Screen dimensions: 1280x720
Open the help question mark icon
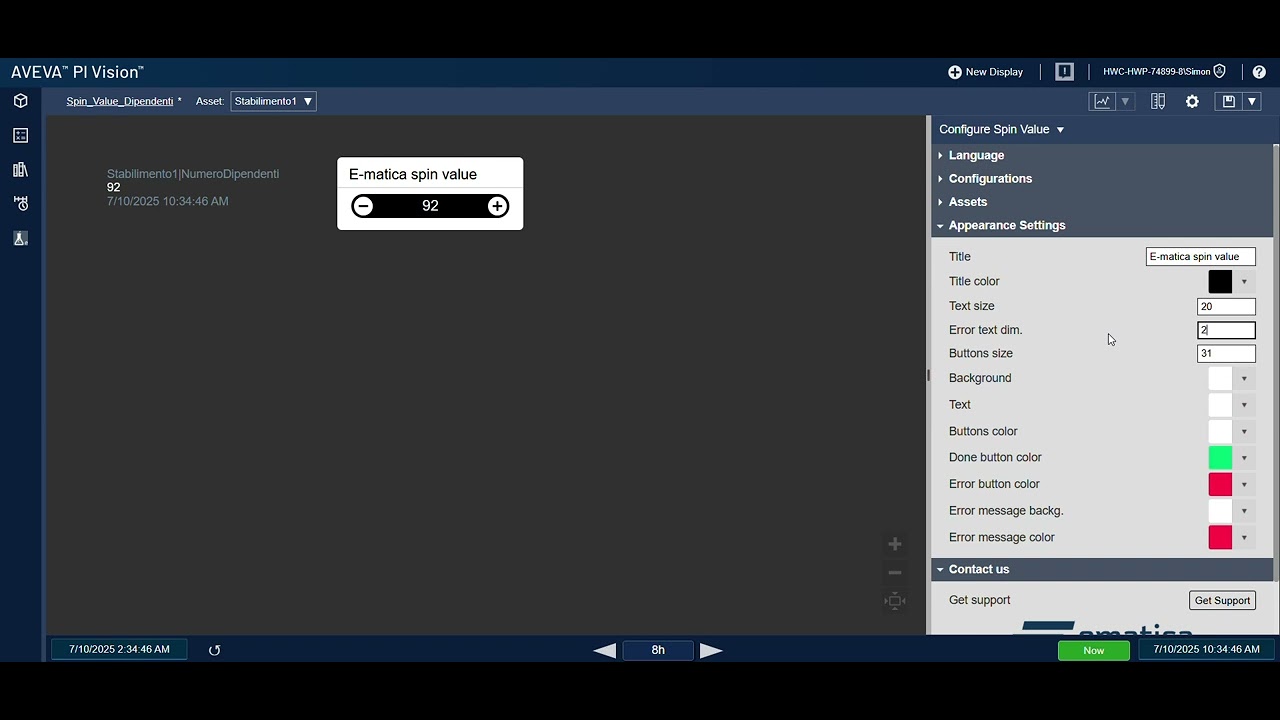coord(1259,72)
